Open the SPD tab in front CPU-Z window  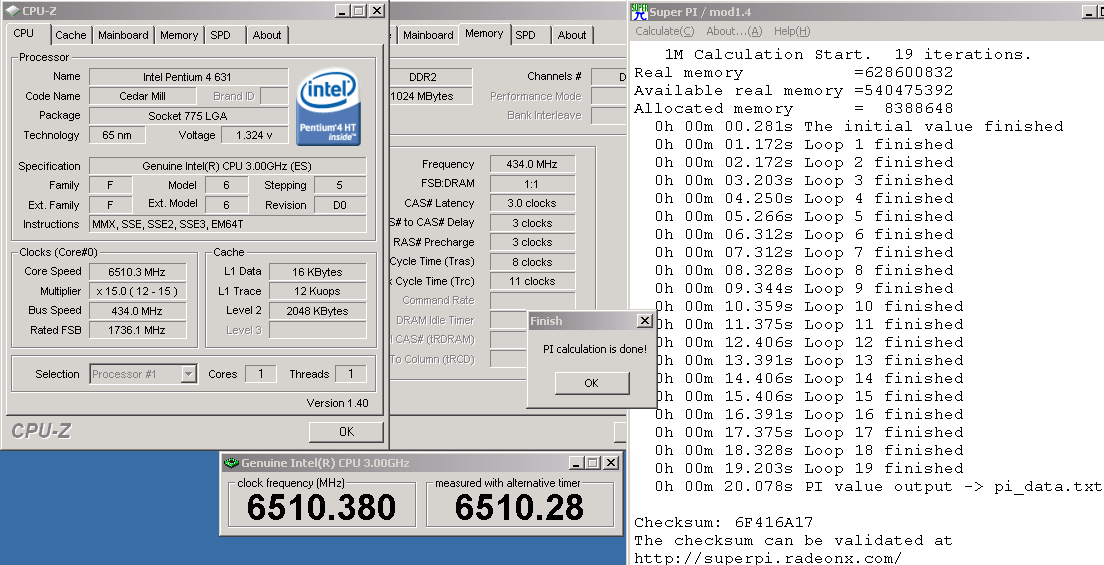220,35
